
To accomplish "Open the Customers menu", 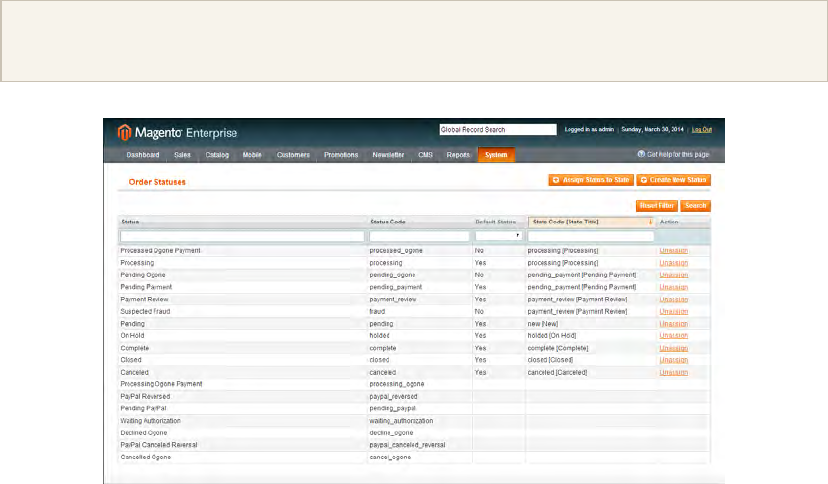I will [x=293, y=155].
